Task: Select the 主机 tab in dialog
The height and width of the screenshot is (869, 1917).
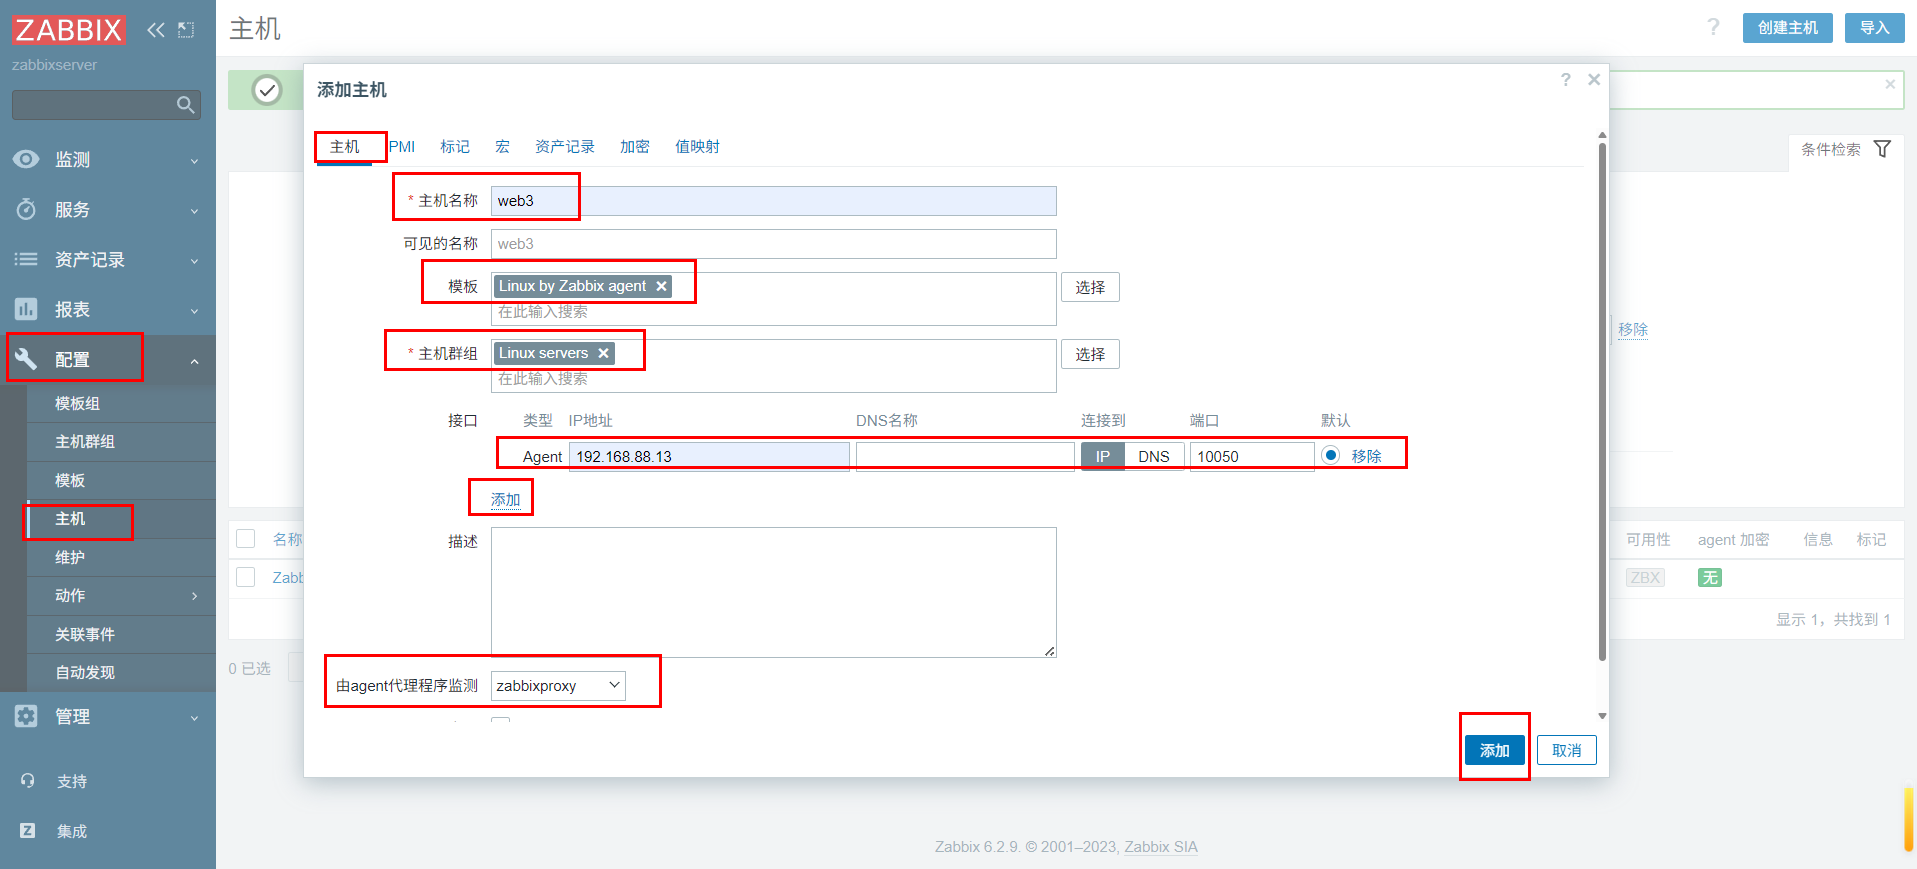Action: (x=345, y=147)
